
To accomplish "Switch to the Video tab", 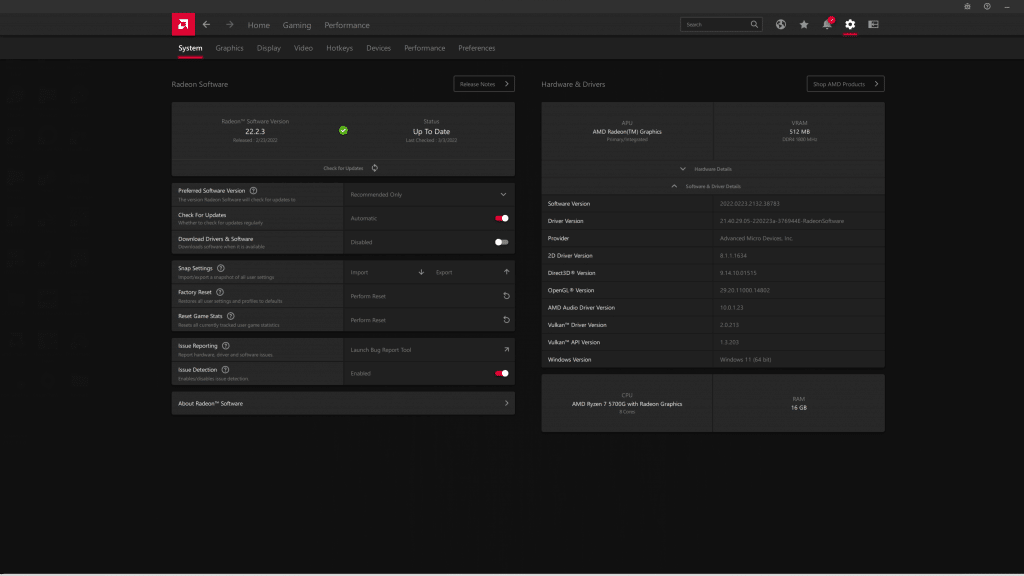I will (303, 48).
